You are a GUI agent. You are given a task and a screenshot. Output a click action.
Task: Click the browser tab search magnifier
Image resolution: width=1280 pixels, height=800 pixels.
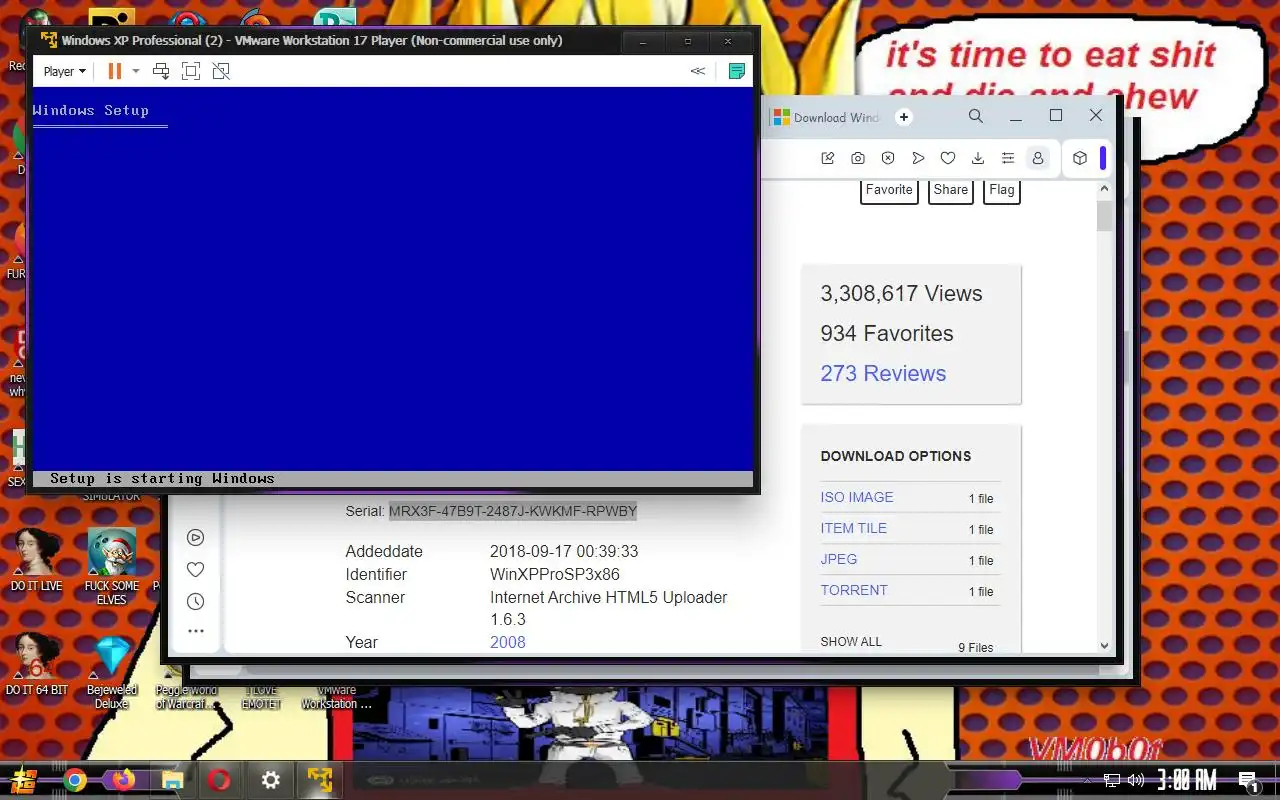coord(976,116)
